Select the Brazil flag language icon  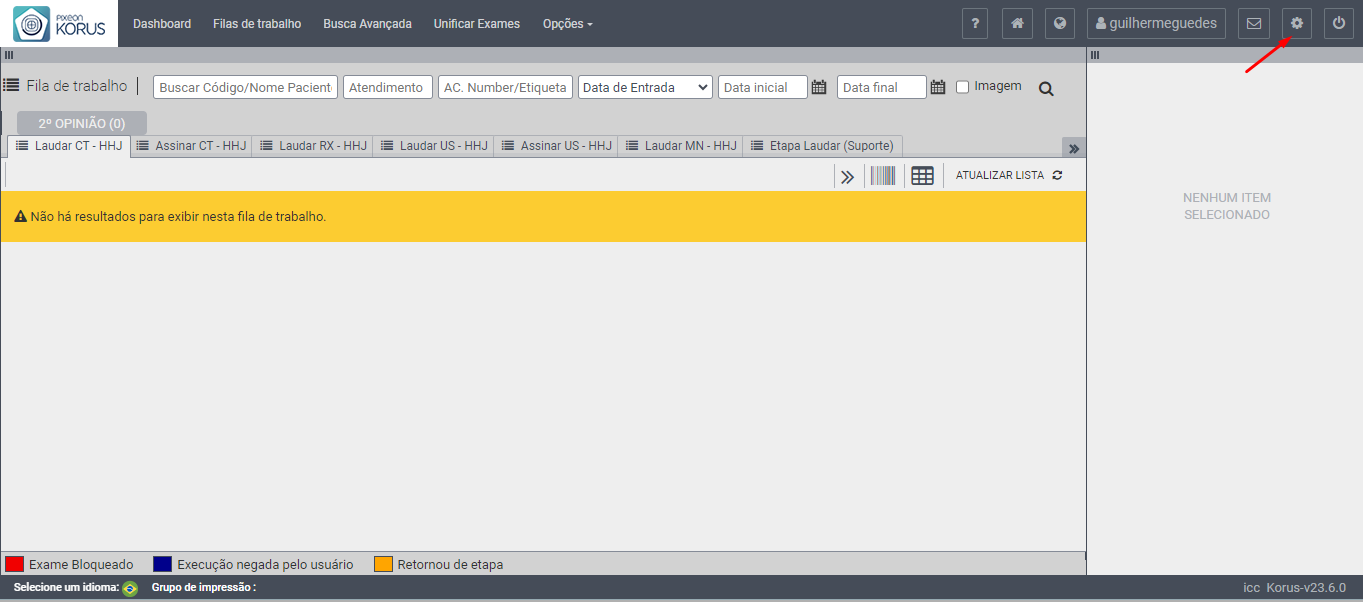click(130, 588)
